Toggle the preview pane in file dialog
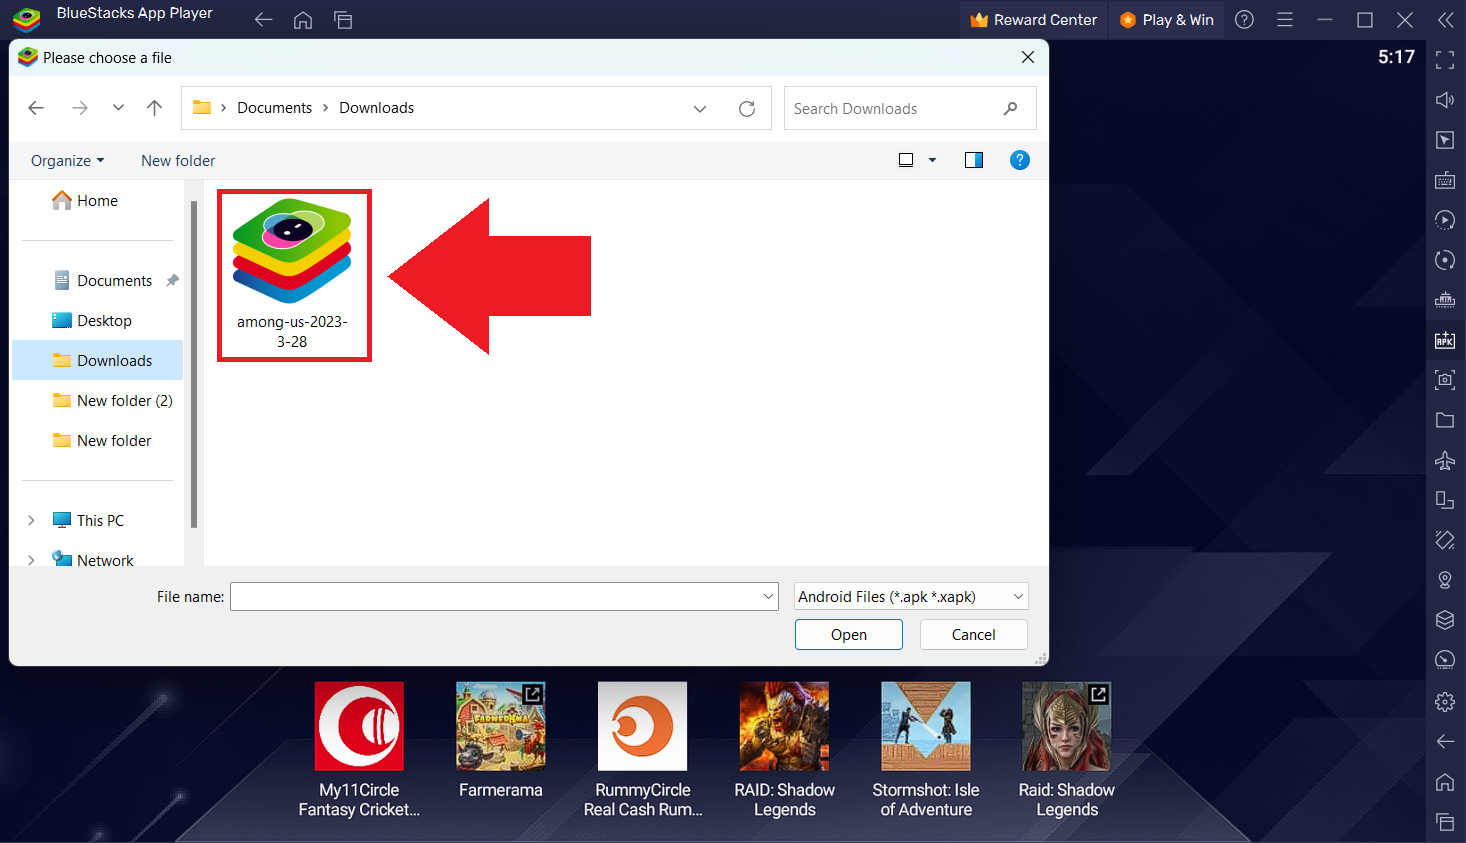Image resolution: width=1466 pixels, height=843 pixels. (x=974, y=160)
